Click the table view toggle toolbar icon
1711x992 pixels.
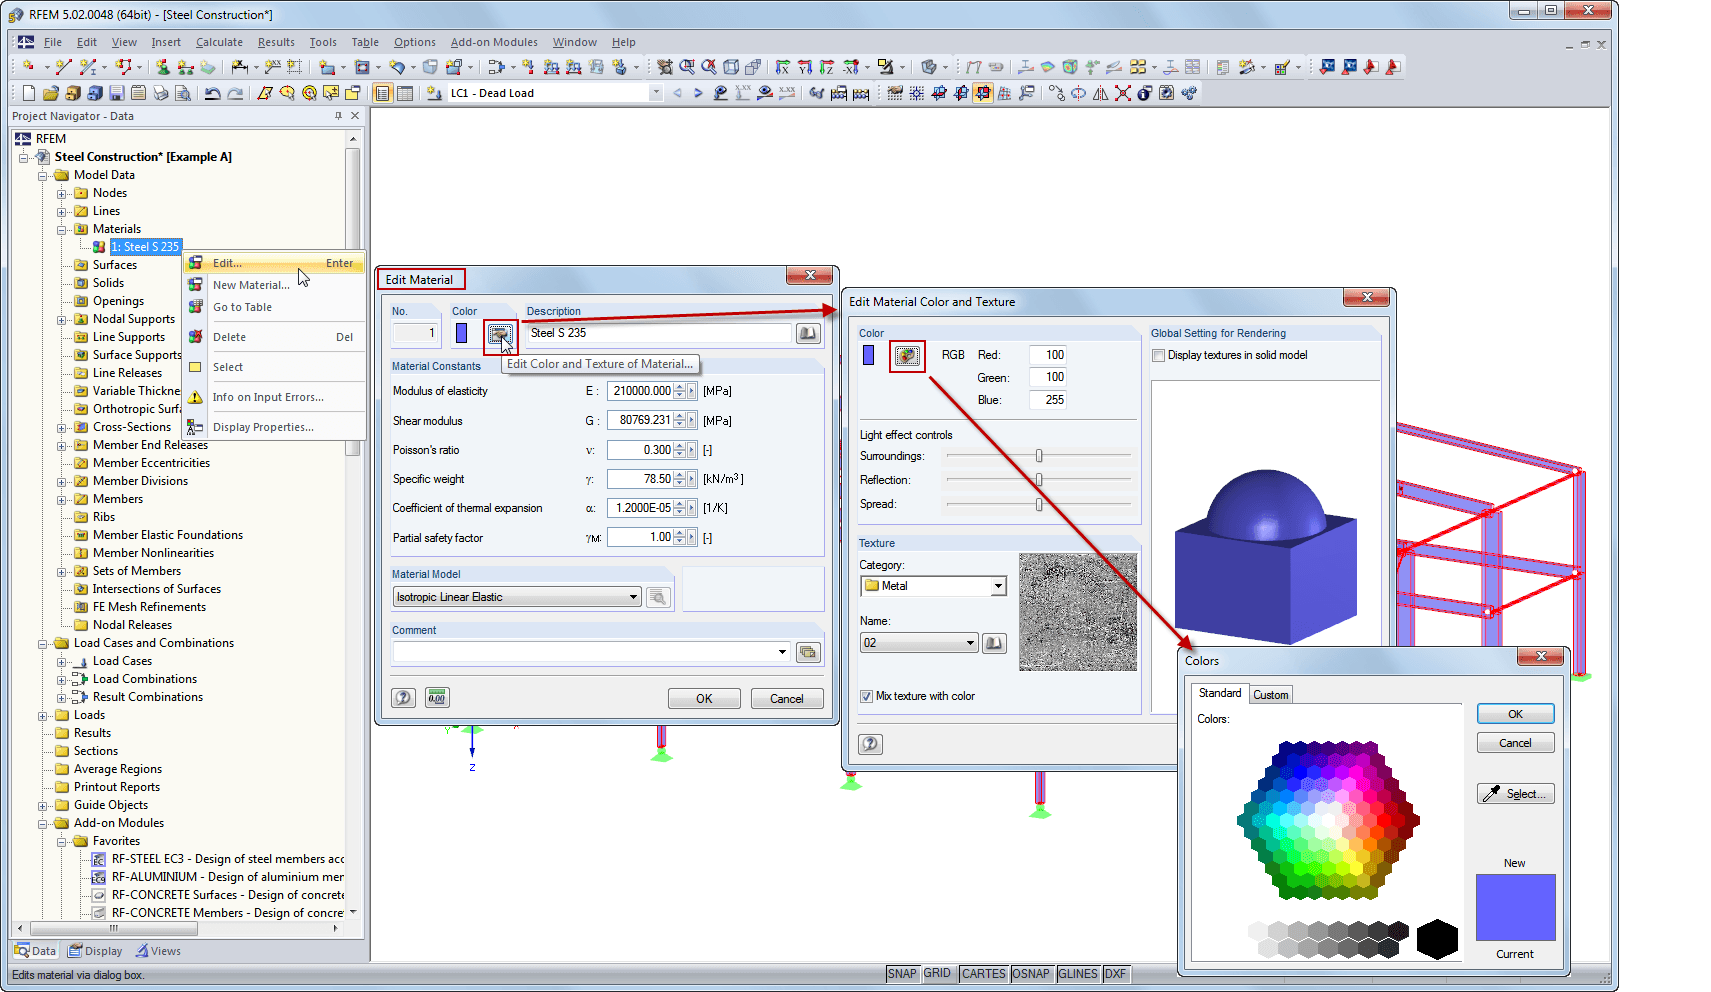coord(404,93)
